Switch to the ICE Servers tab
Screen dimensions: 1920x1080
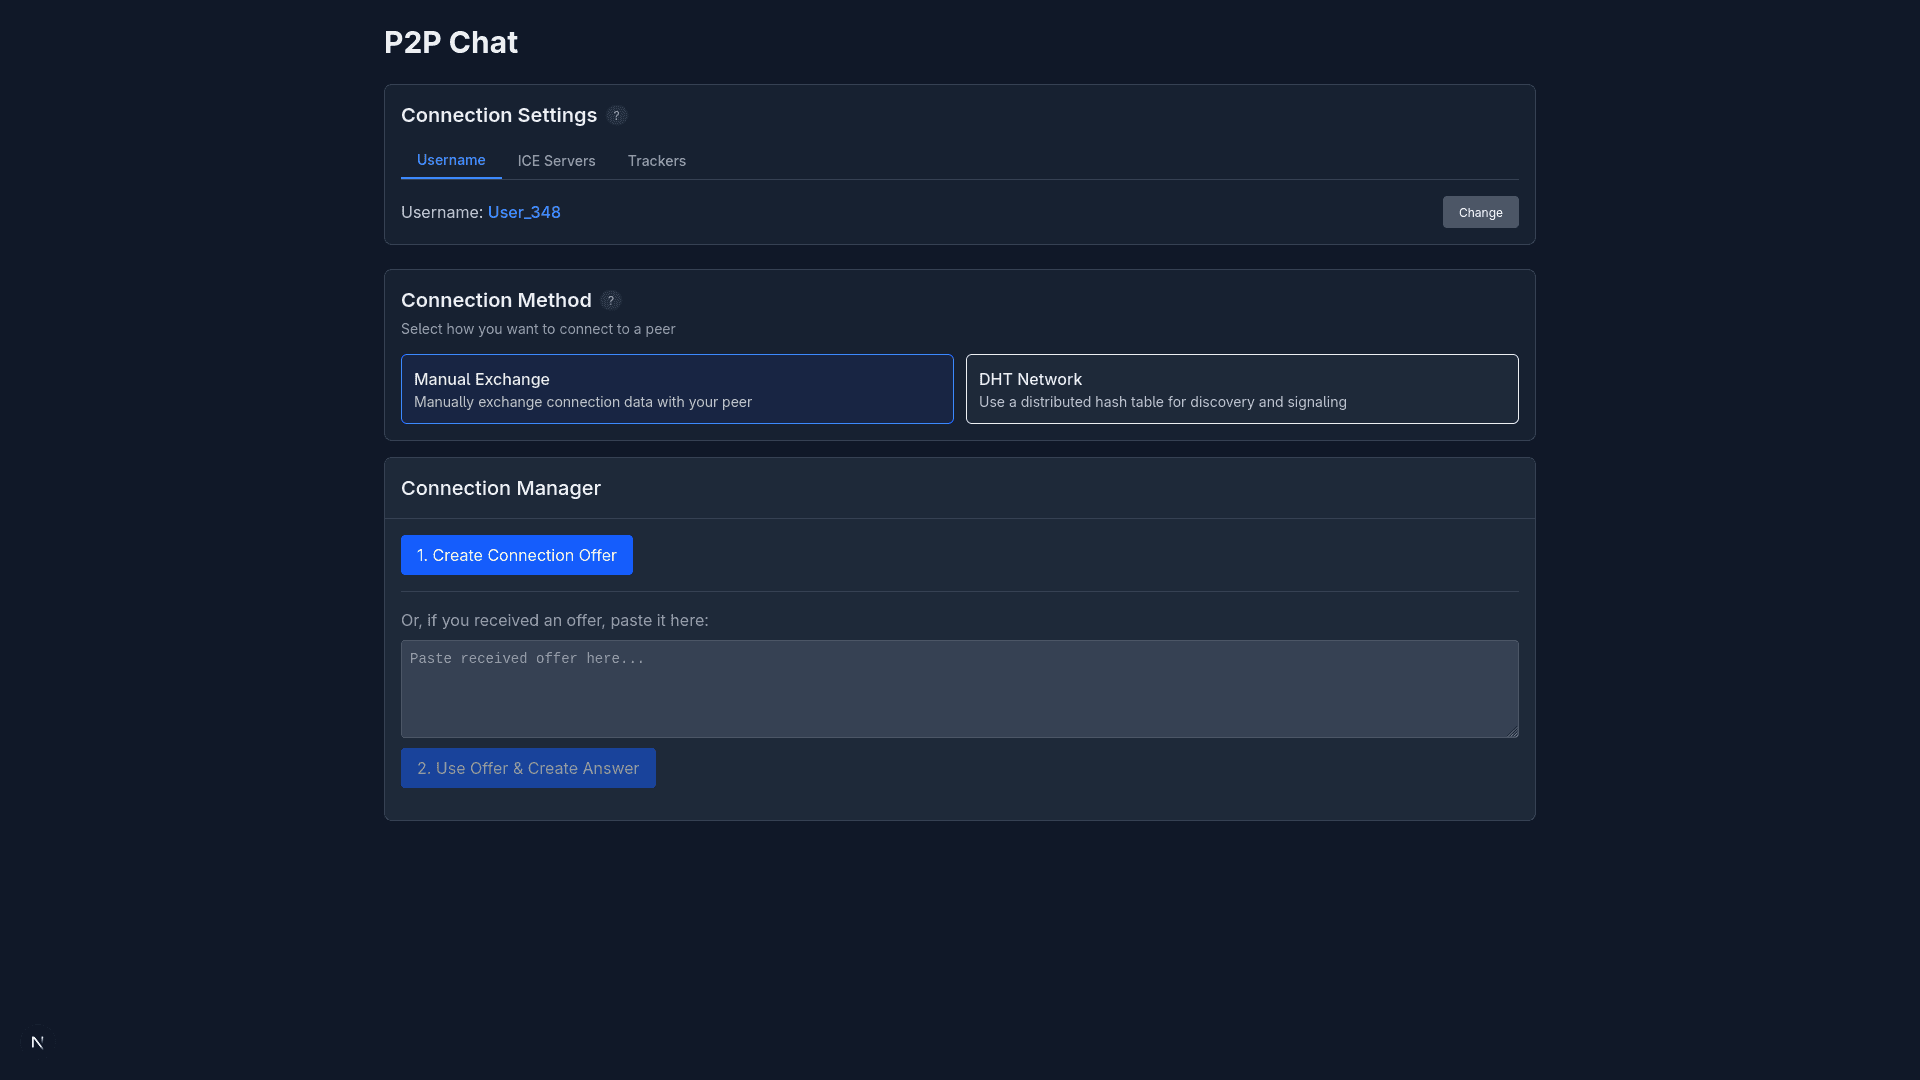556,160
